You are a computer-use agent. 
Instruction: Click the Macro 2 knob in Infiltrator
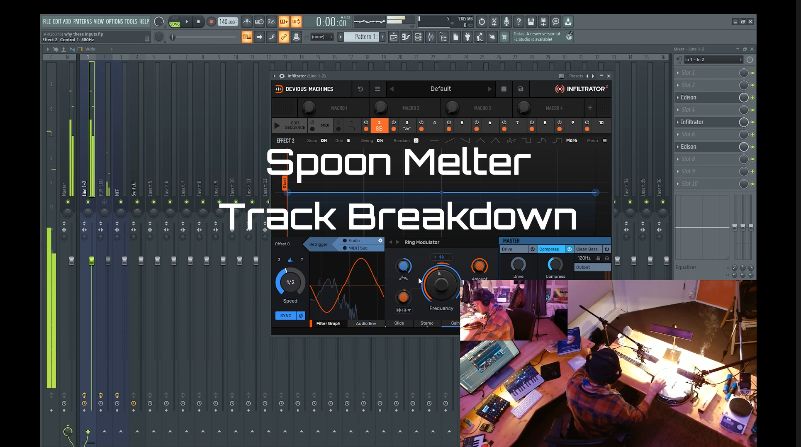[x=380, y=107]
